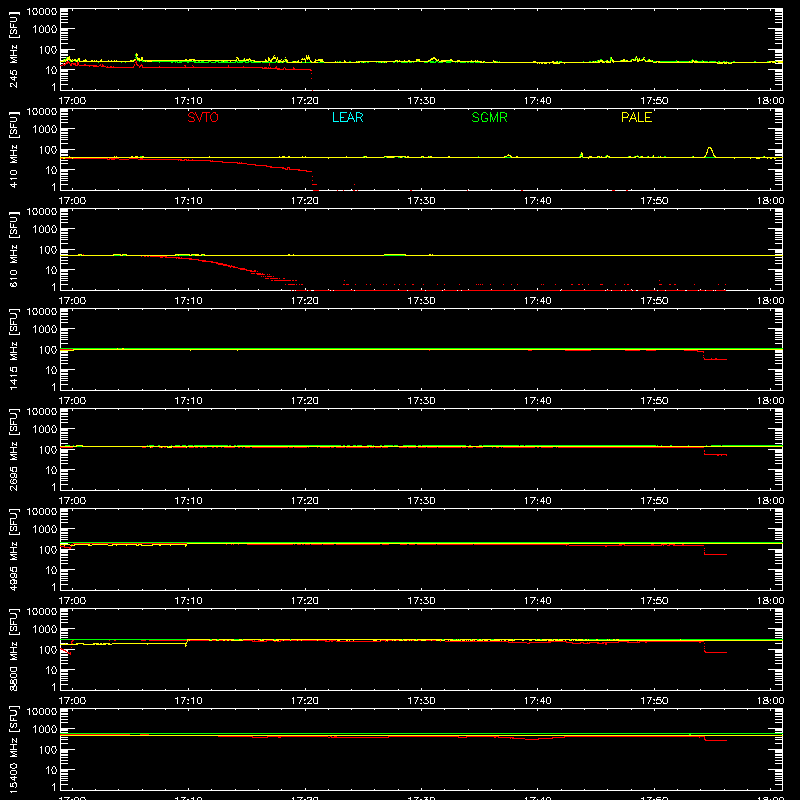Click the yellow peak near 17:54 on the 410 MHz plot

709,152
